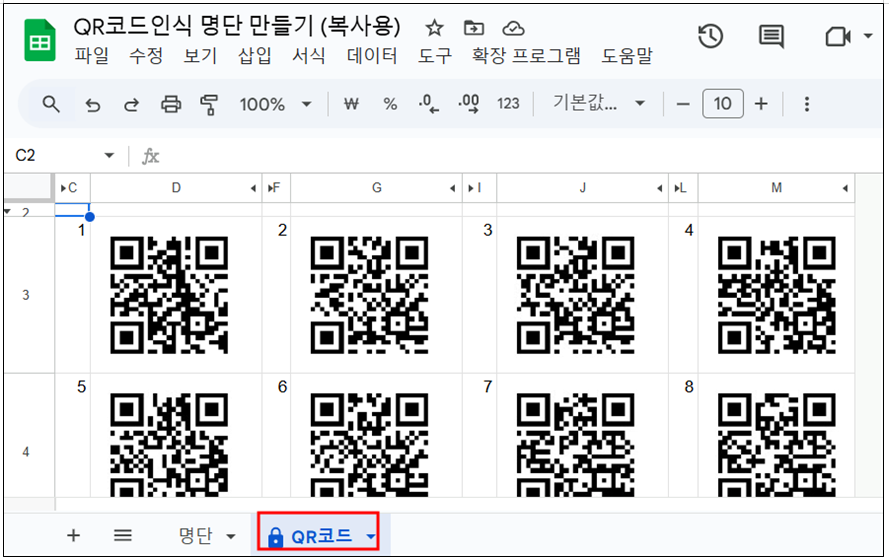Select column D header
Image resolution: width=889 pixels, height=560 pixels.
tap(176, 188)
